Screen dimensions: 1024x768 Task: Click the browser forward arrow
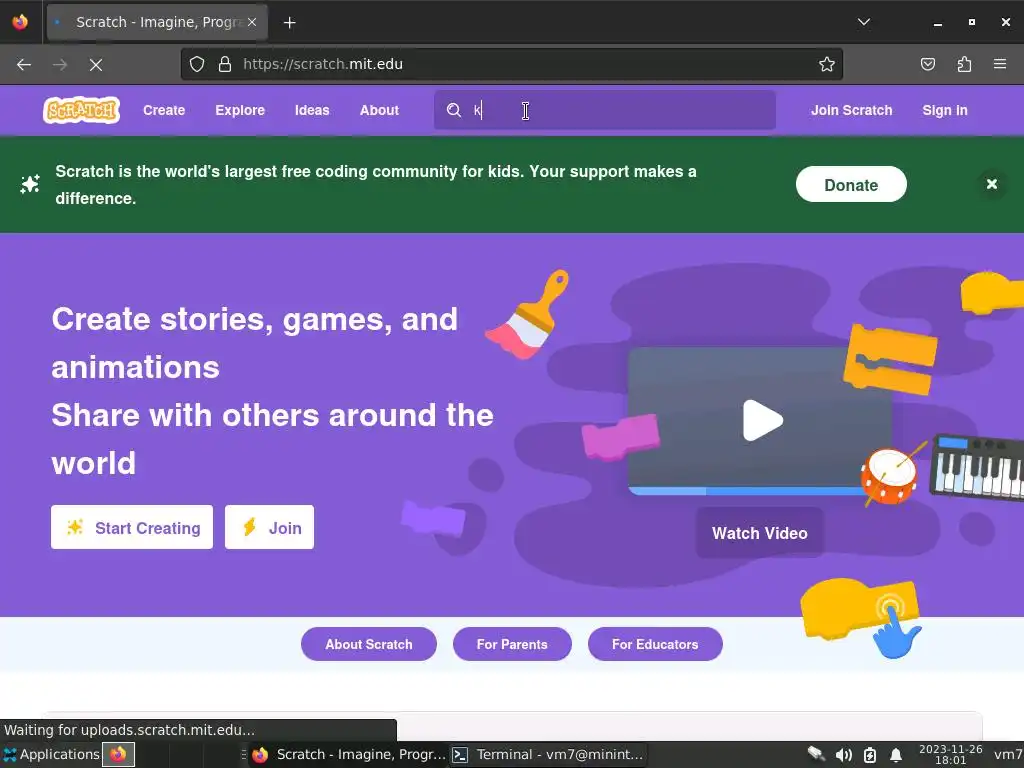60,65
